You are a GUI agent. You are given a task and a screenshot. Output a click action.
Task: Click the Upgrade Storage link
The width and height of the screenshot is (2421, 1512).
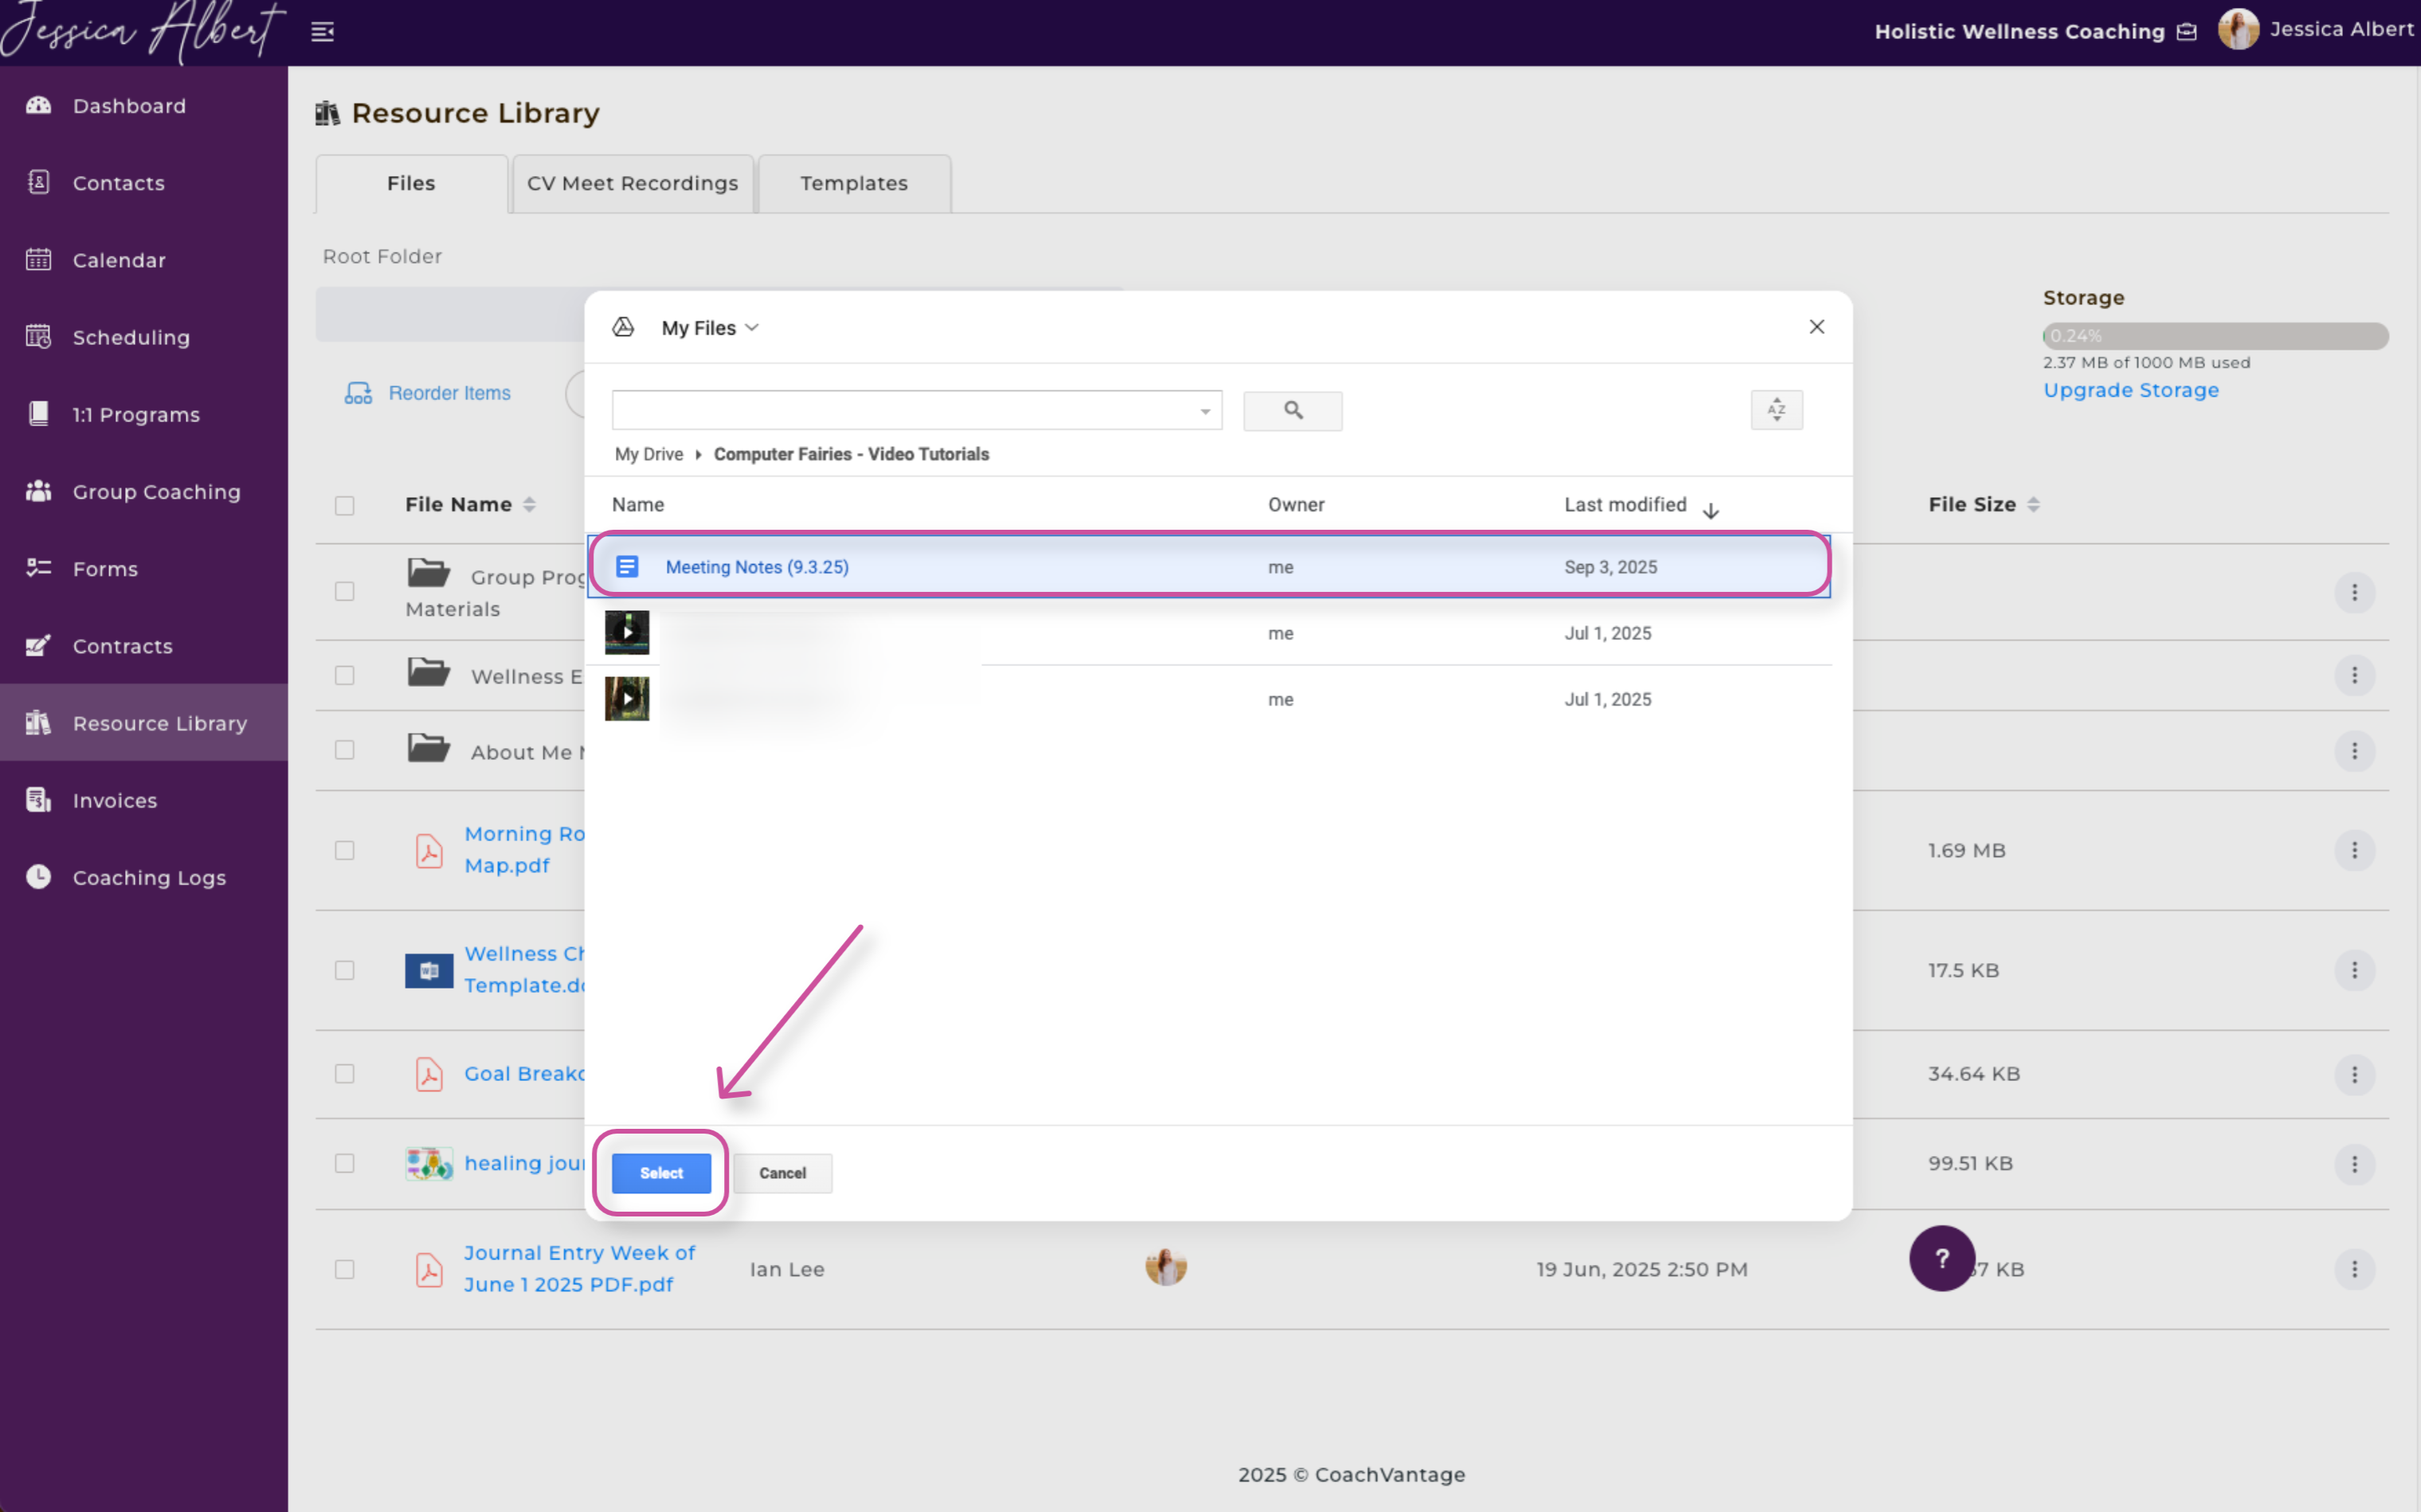point(2130,391)
